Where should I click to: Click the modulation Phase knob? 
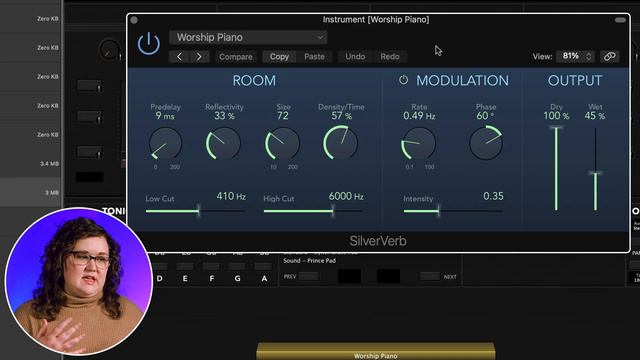pos(486,142)
